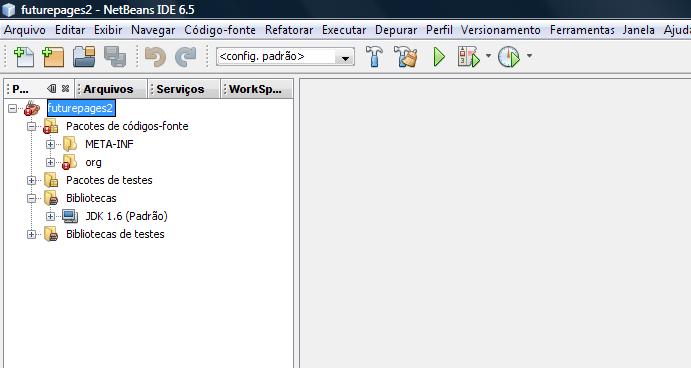Viewport: 691px width, 368px height.
Task: Select the 'META-INF' tree row
Action: [x=109, y=144]
